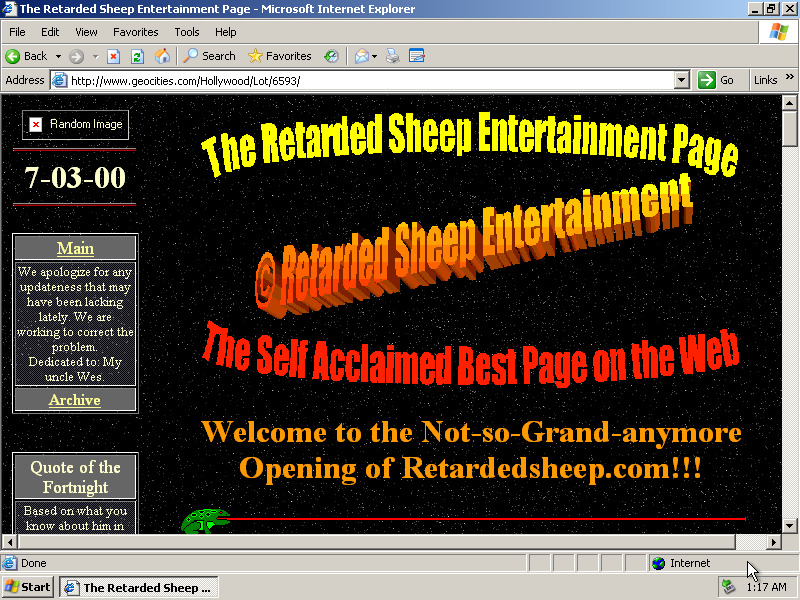This screenshot has width=800, height=600.
Task: Go to Home page icon
Action: (162, 56)
